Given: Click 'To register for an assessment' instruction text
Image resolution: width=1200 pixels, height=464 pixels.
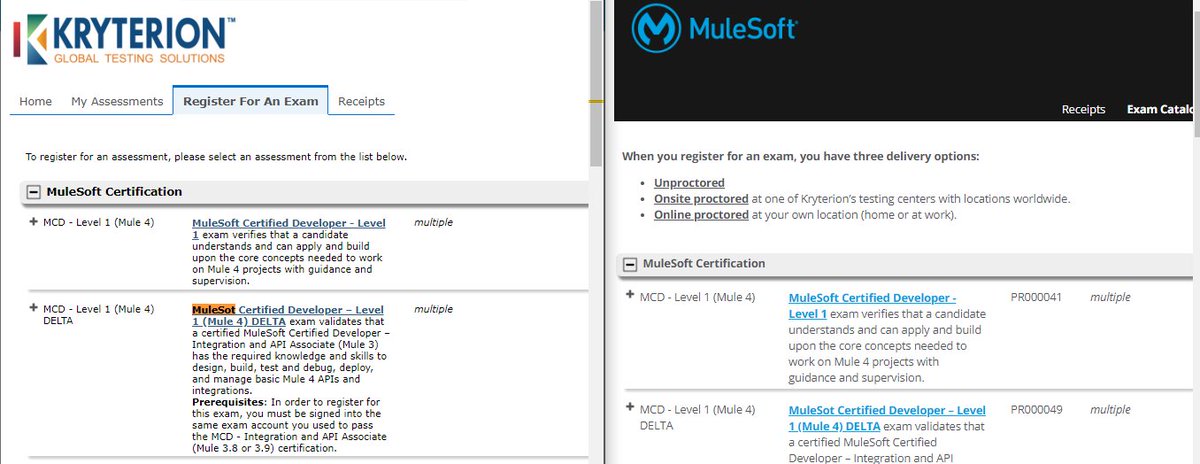Looking at the screenshot, I should click(x=216, y=157).
